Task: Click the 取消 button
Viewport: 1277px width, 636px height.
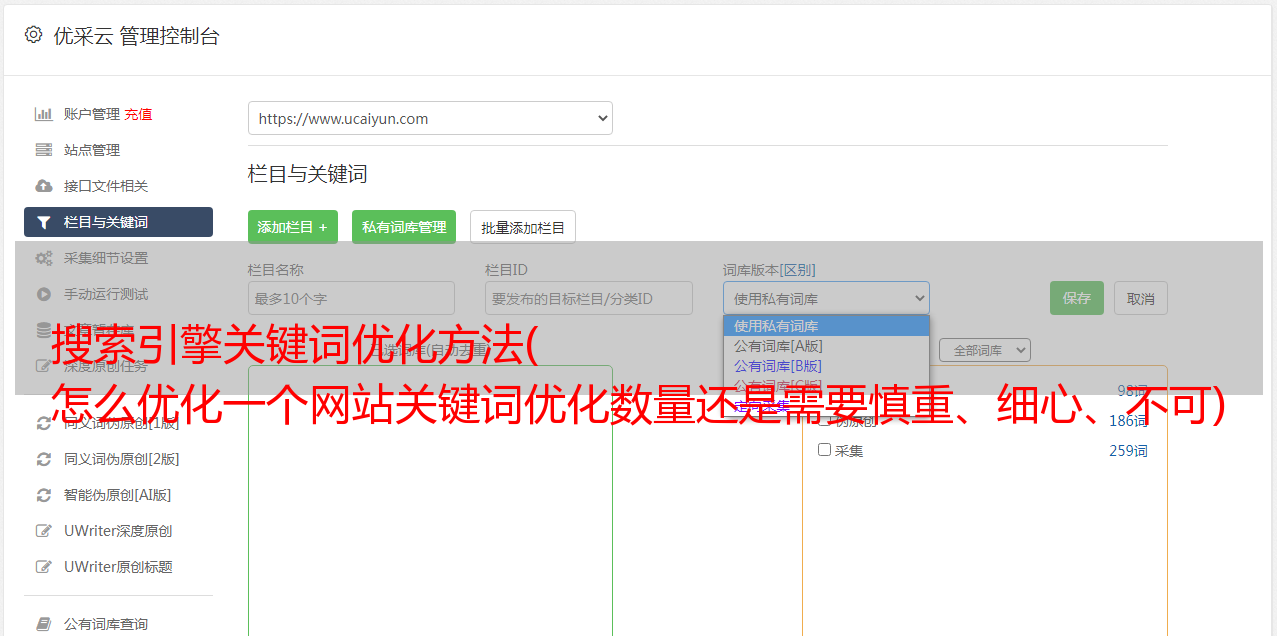Action: (1141, 298)
